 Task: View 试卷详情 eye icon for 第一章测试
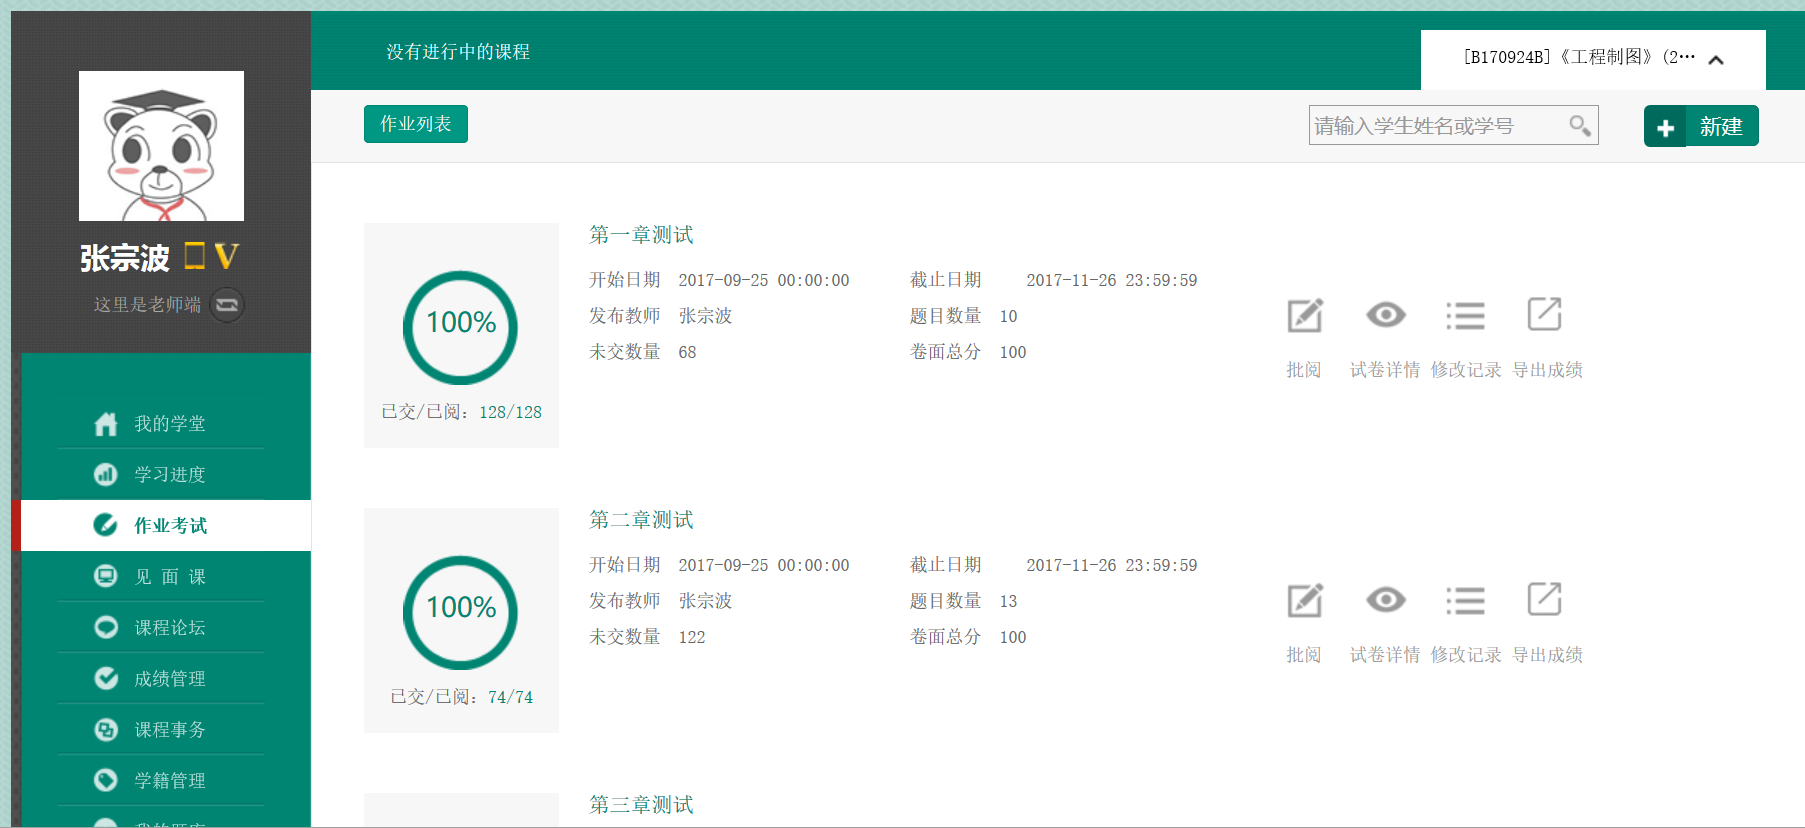1385,315
